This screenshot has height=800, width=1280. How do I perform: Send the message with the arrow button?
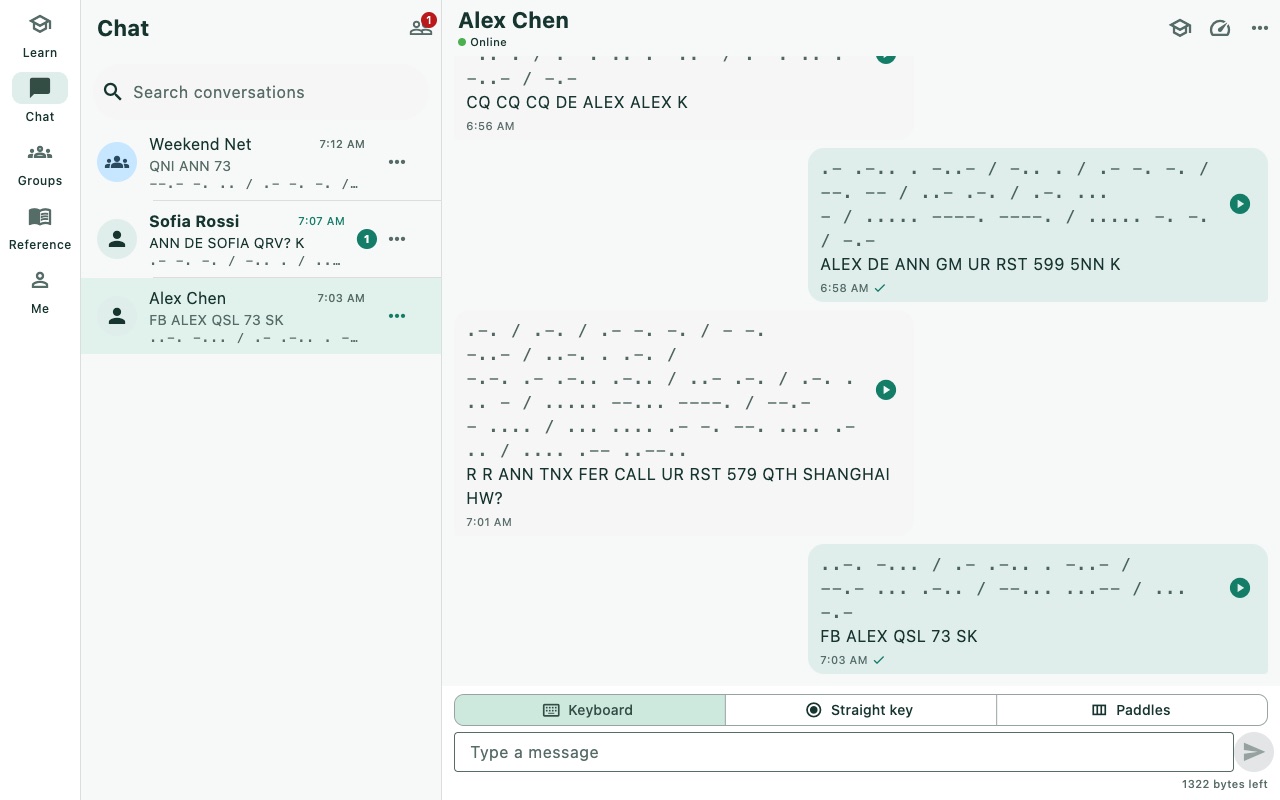(x=1254, y=752)
